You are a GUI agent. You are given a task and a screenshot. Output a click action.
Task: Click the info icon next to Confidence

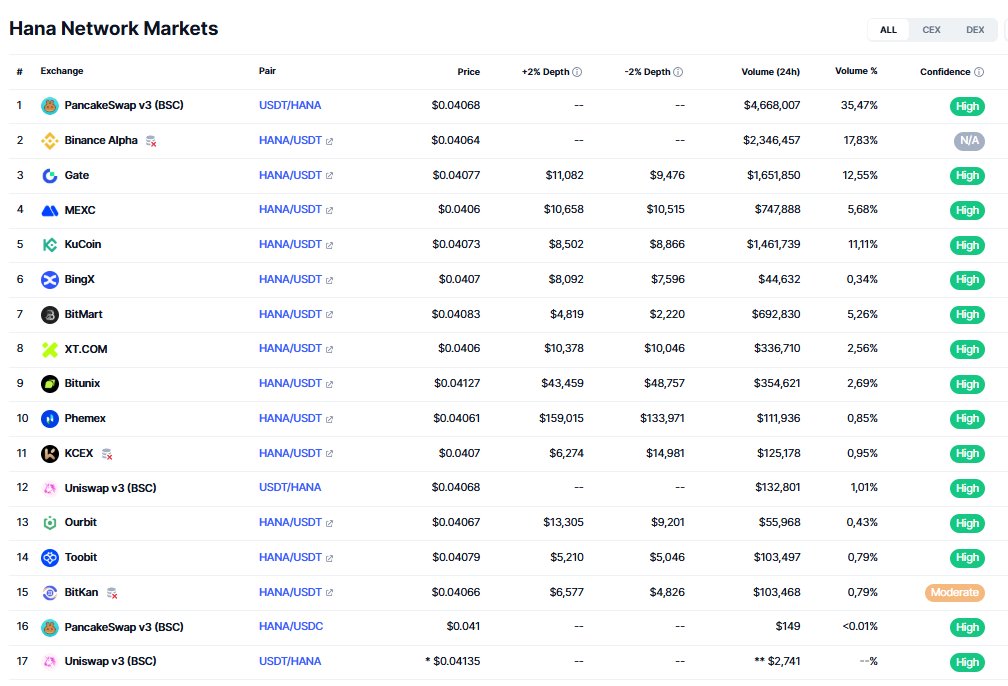pos(979,72)
